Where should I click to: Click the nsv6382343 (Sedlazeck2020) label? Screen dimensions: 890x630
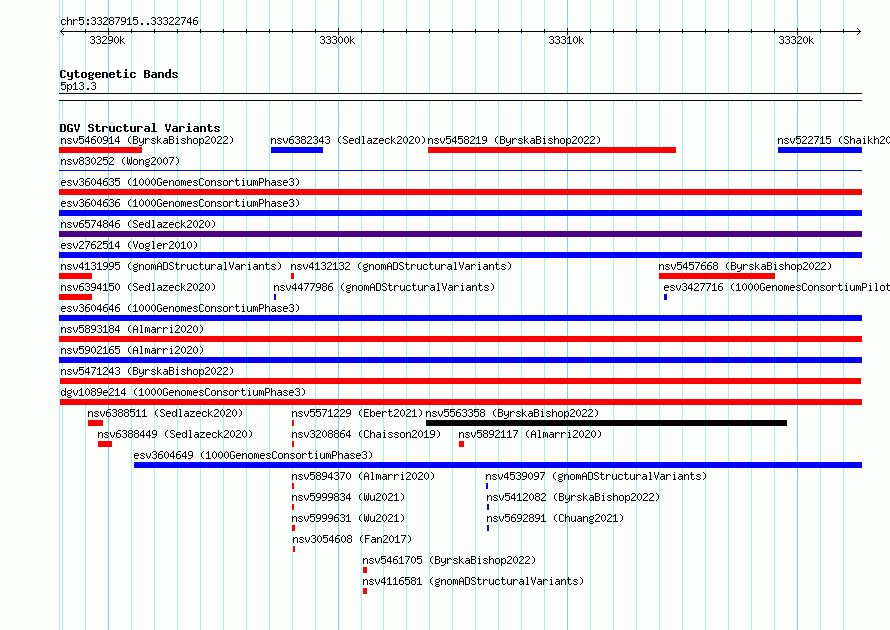348,140
